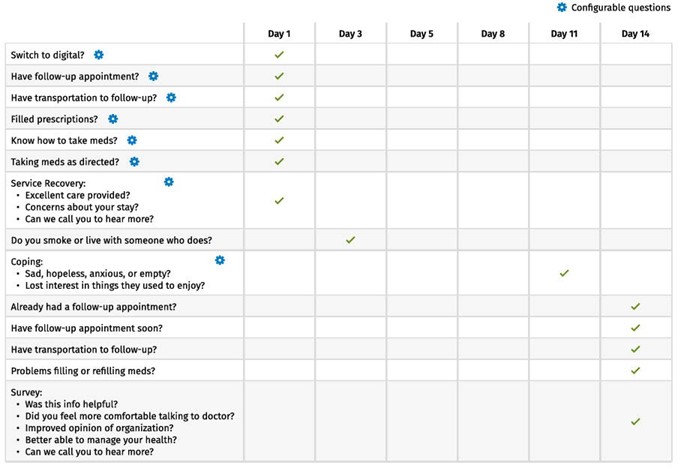Click Configurable questions label
Image resolution: width=678 pixels, height=468 pixels.
(621, 8)
